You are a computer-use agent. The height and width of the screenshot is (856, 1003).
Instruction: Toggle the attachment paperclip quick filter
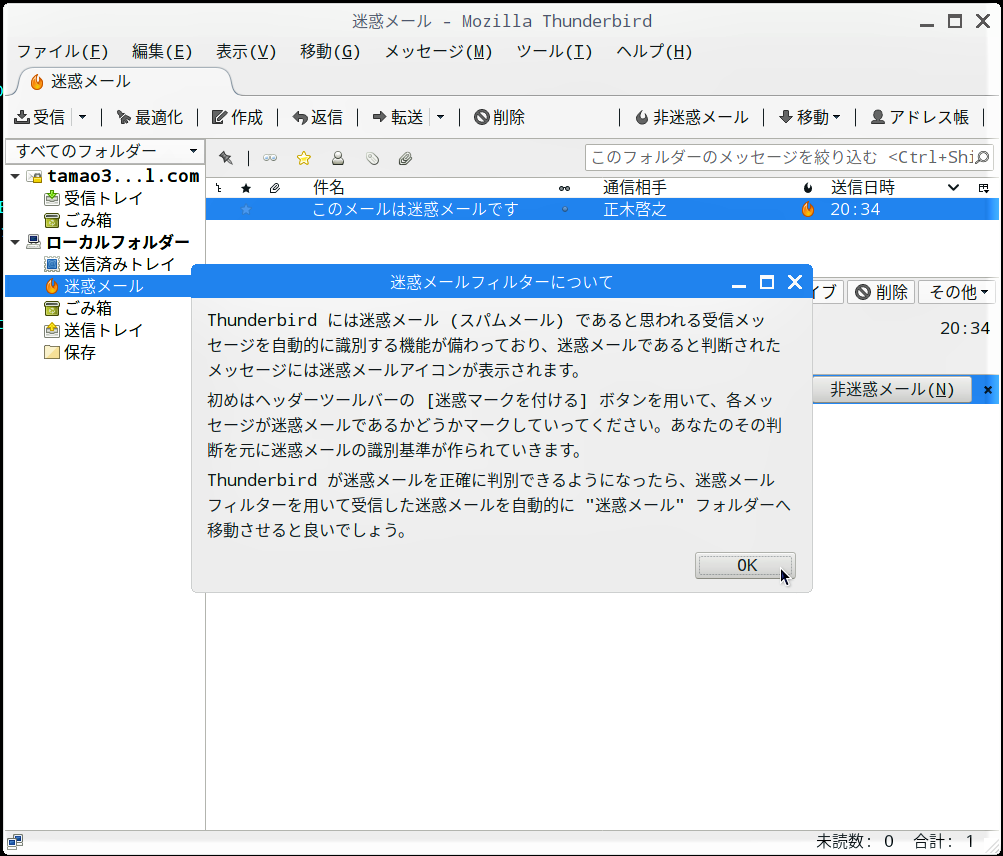pos(405,158)
